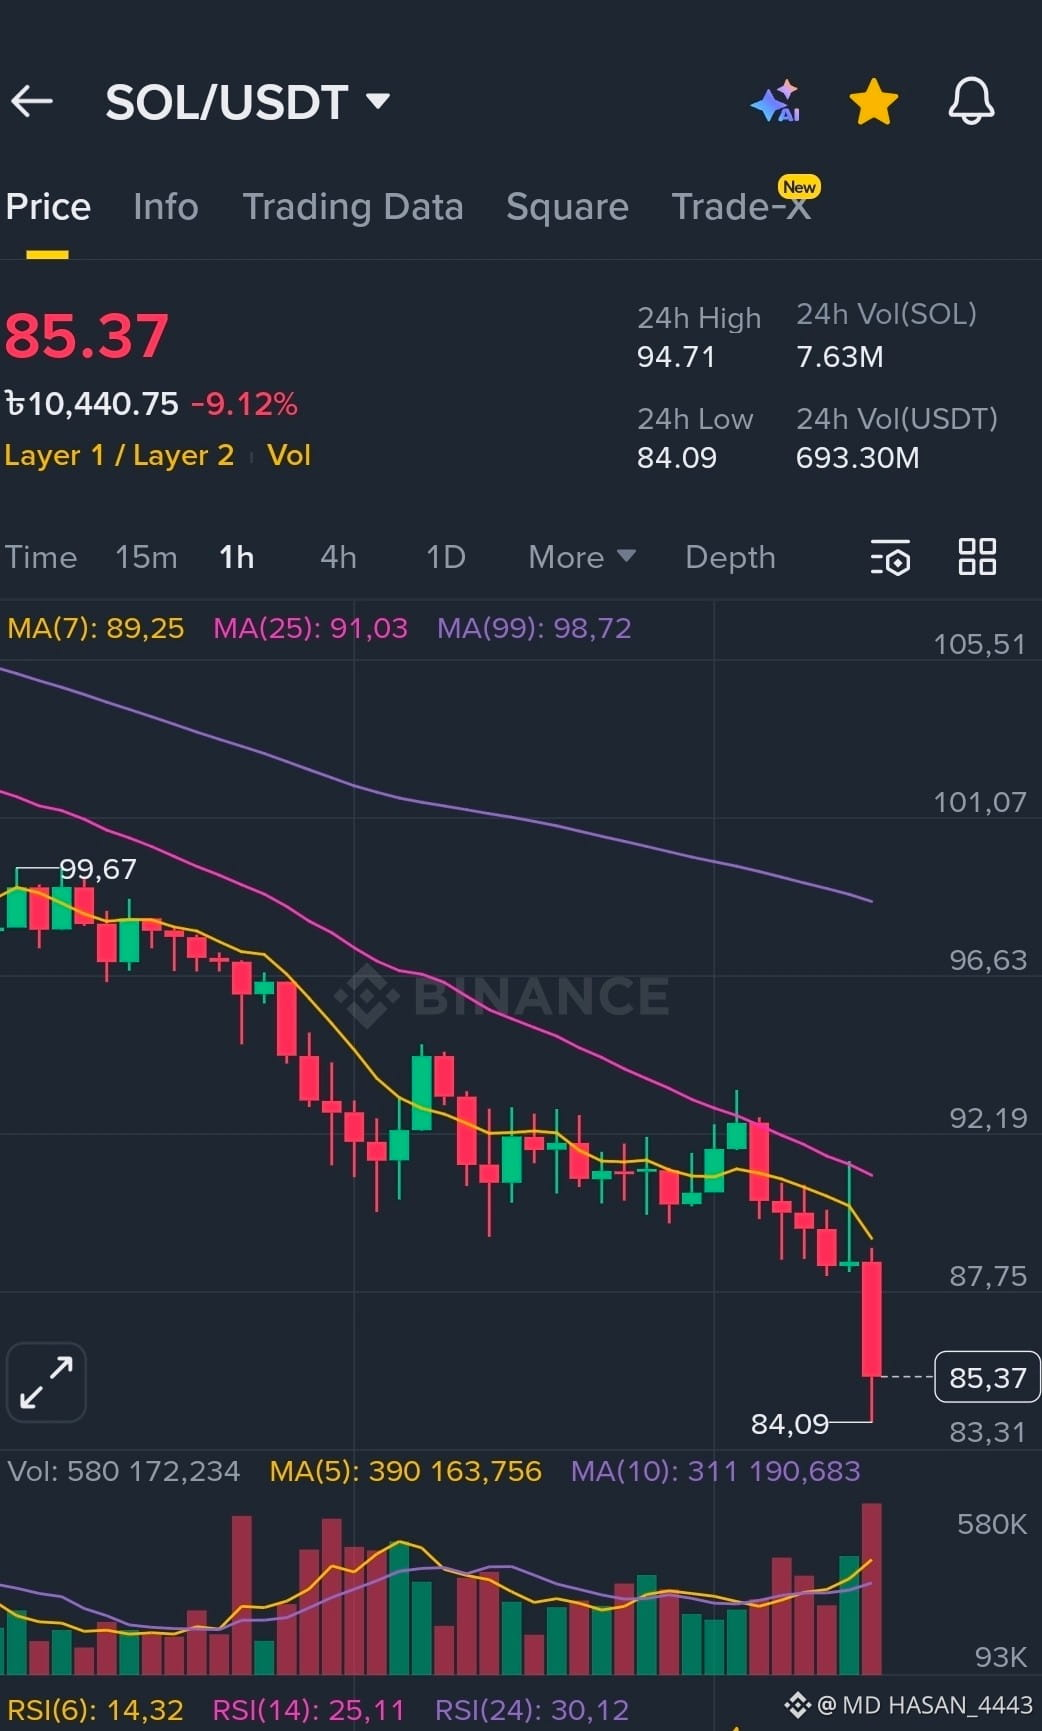Tap the 85,37 current price tag
Image resolution: width=1042 pixels, height=1731 pixels.
pyautogui.click(x=987, y=1377)
